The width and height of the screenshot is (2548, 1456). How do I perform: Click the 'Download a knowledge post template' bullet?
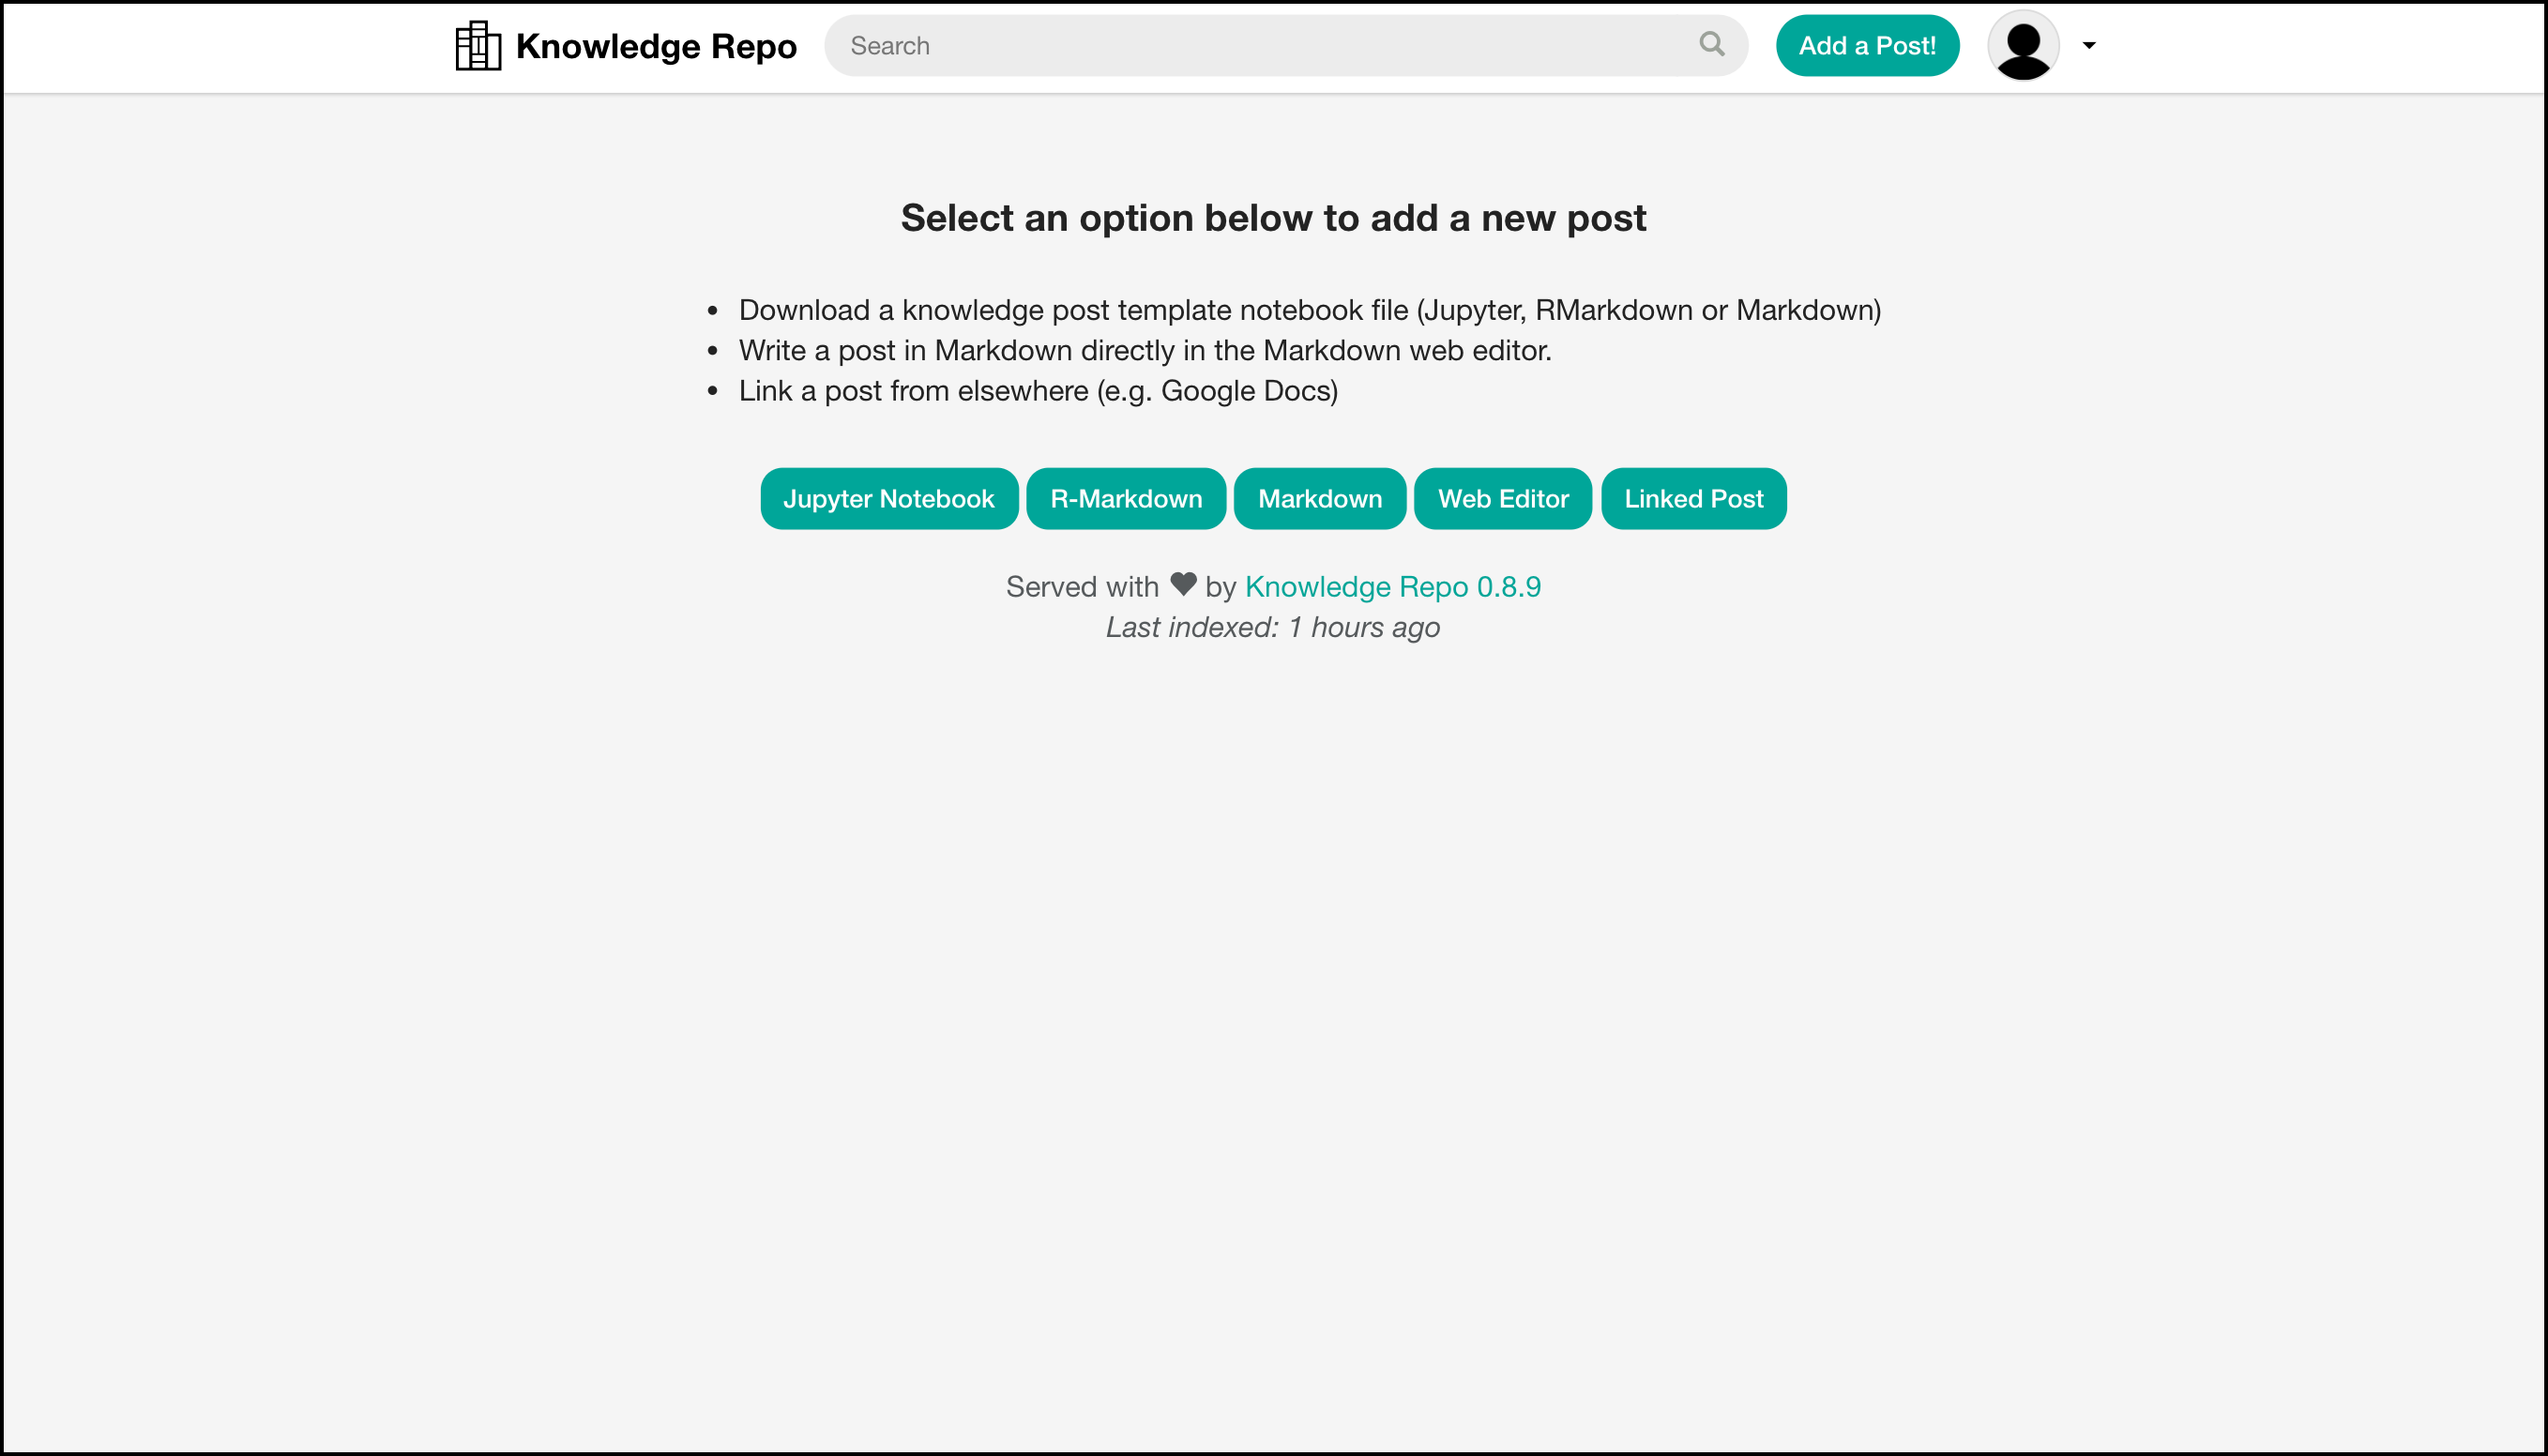pos(1309,310)
